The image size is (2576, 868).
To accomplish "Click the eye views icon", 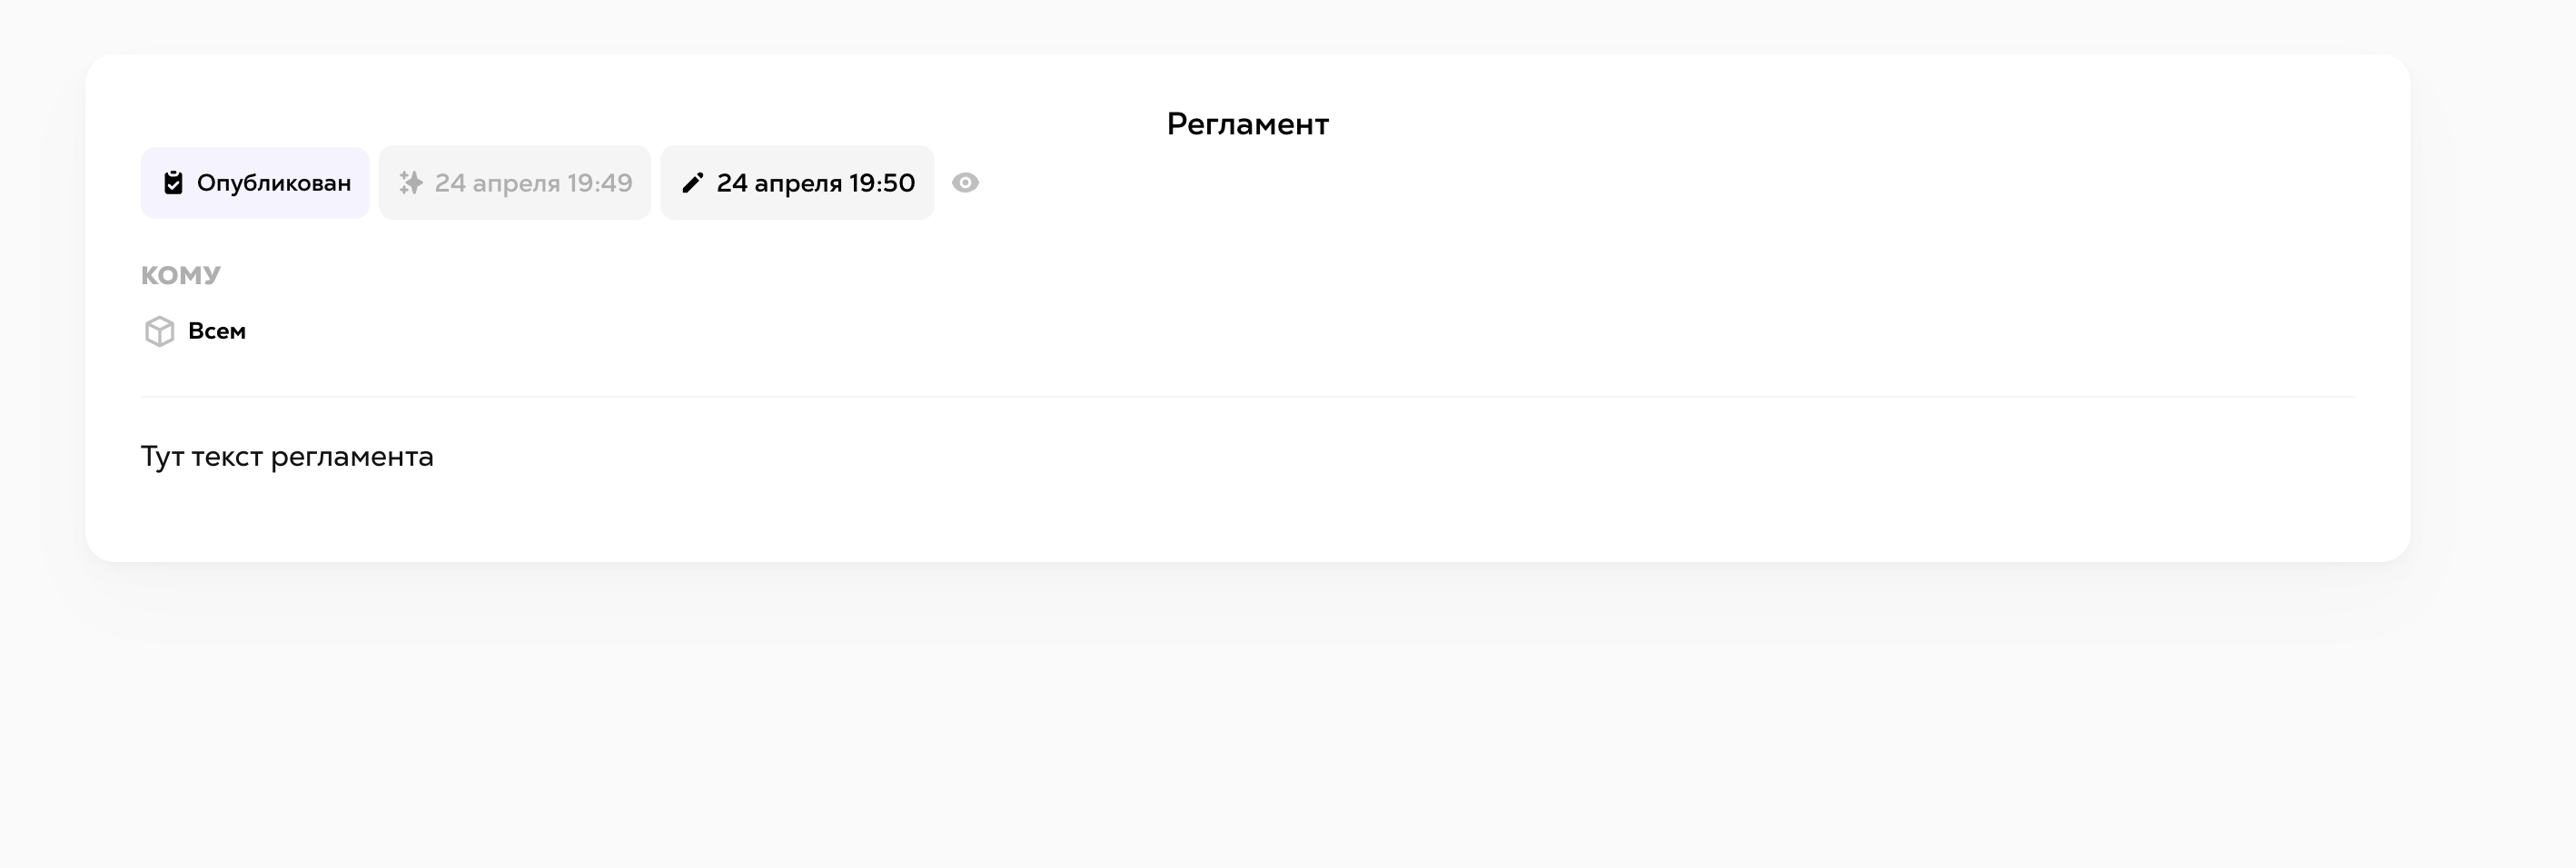I will click(x=965, y=183).
